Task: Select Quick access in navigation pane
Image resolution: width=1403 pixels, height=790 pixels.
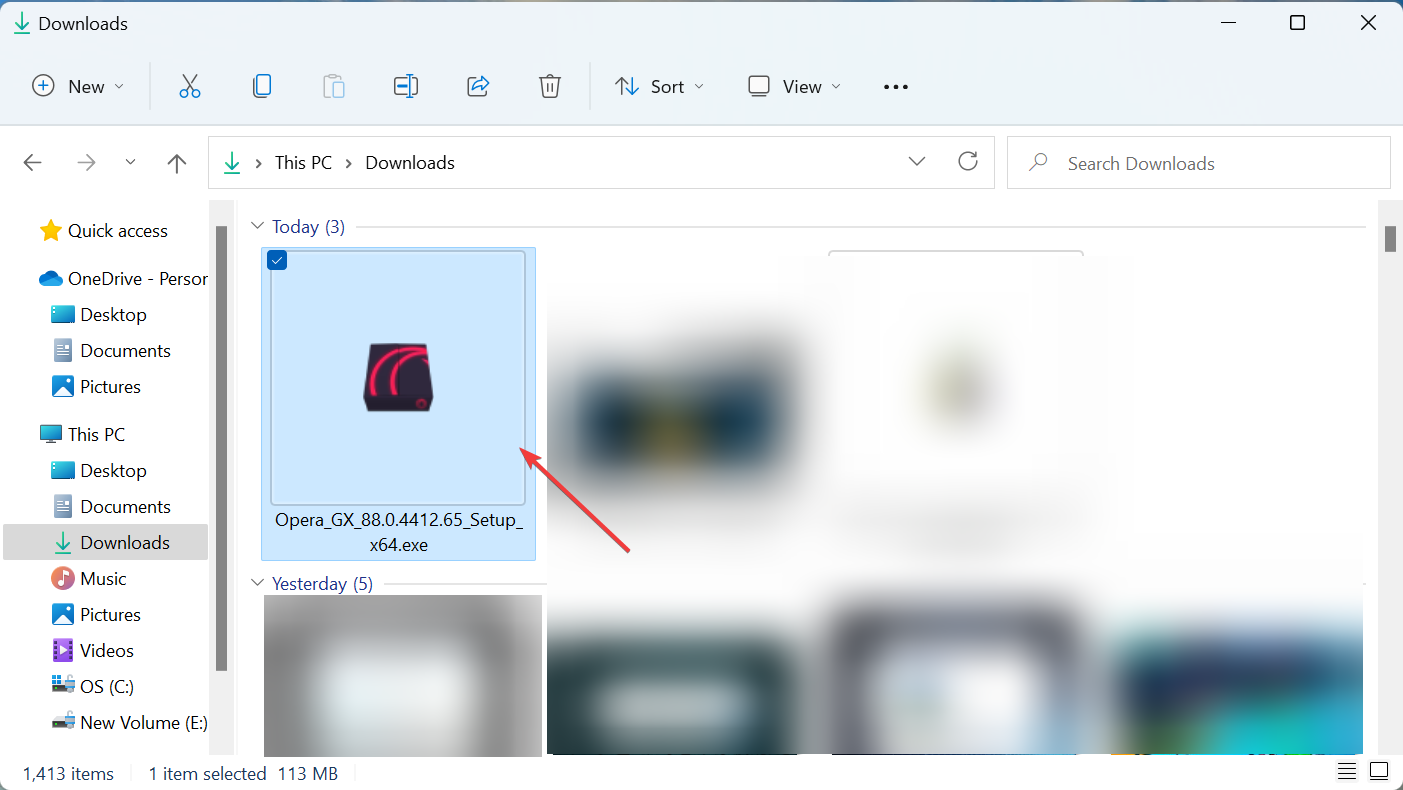Action: [118, 231]
